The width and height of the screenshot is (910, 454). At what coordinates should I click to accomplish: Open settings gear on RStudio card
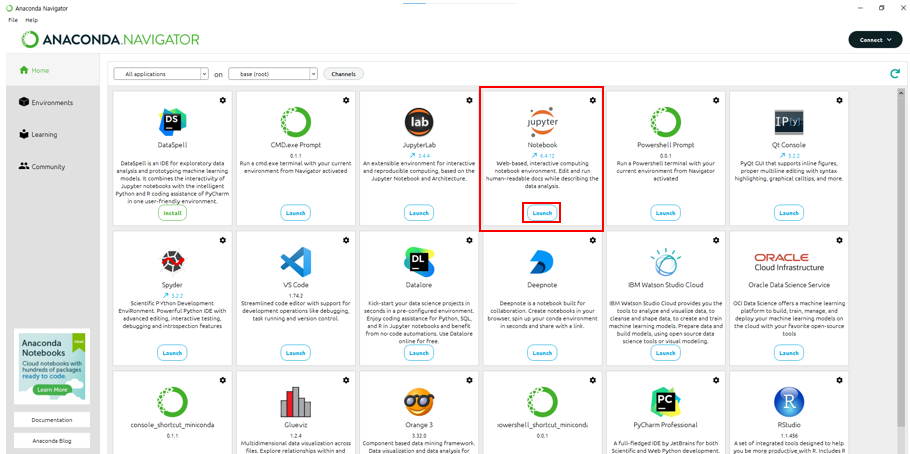click(839, 380)
